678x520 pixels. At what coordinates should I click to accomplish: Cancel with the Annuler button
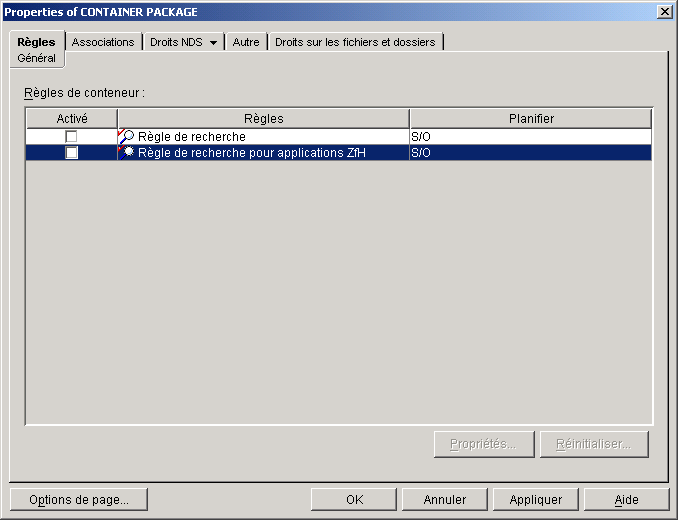(445, 500)
